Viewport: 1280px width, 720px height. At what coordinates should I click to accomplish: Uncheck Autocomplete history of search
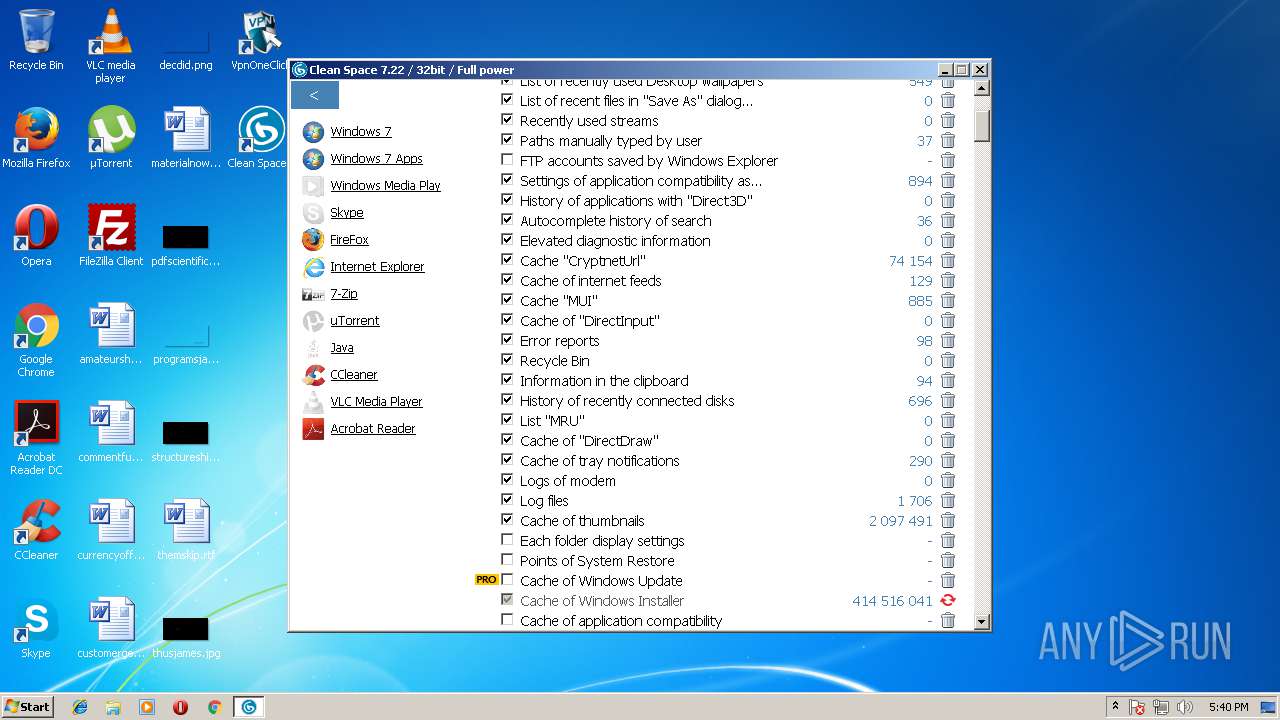(x=507, y=220)
